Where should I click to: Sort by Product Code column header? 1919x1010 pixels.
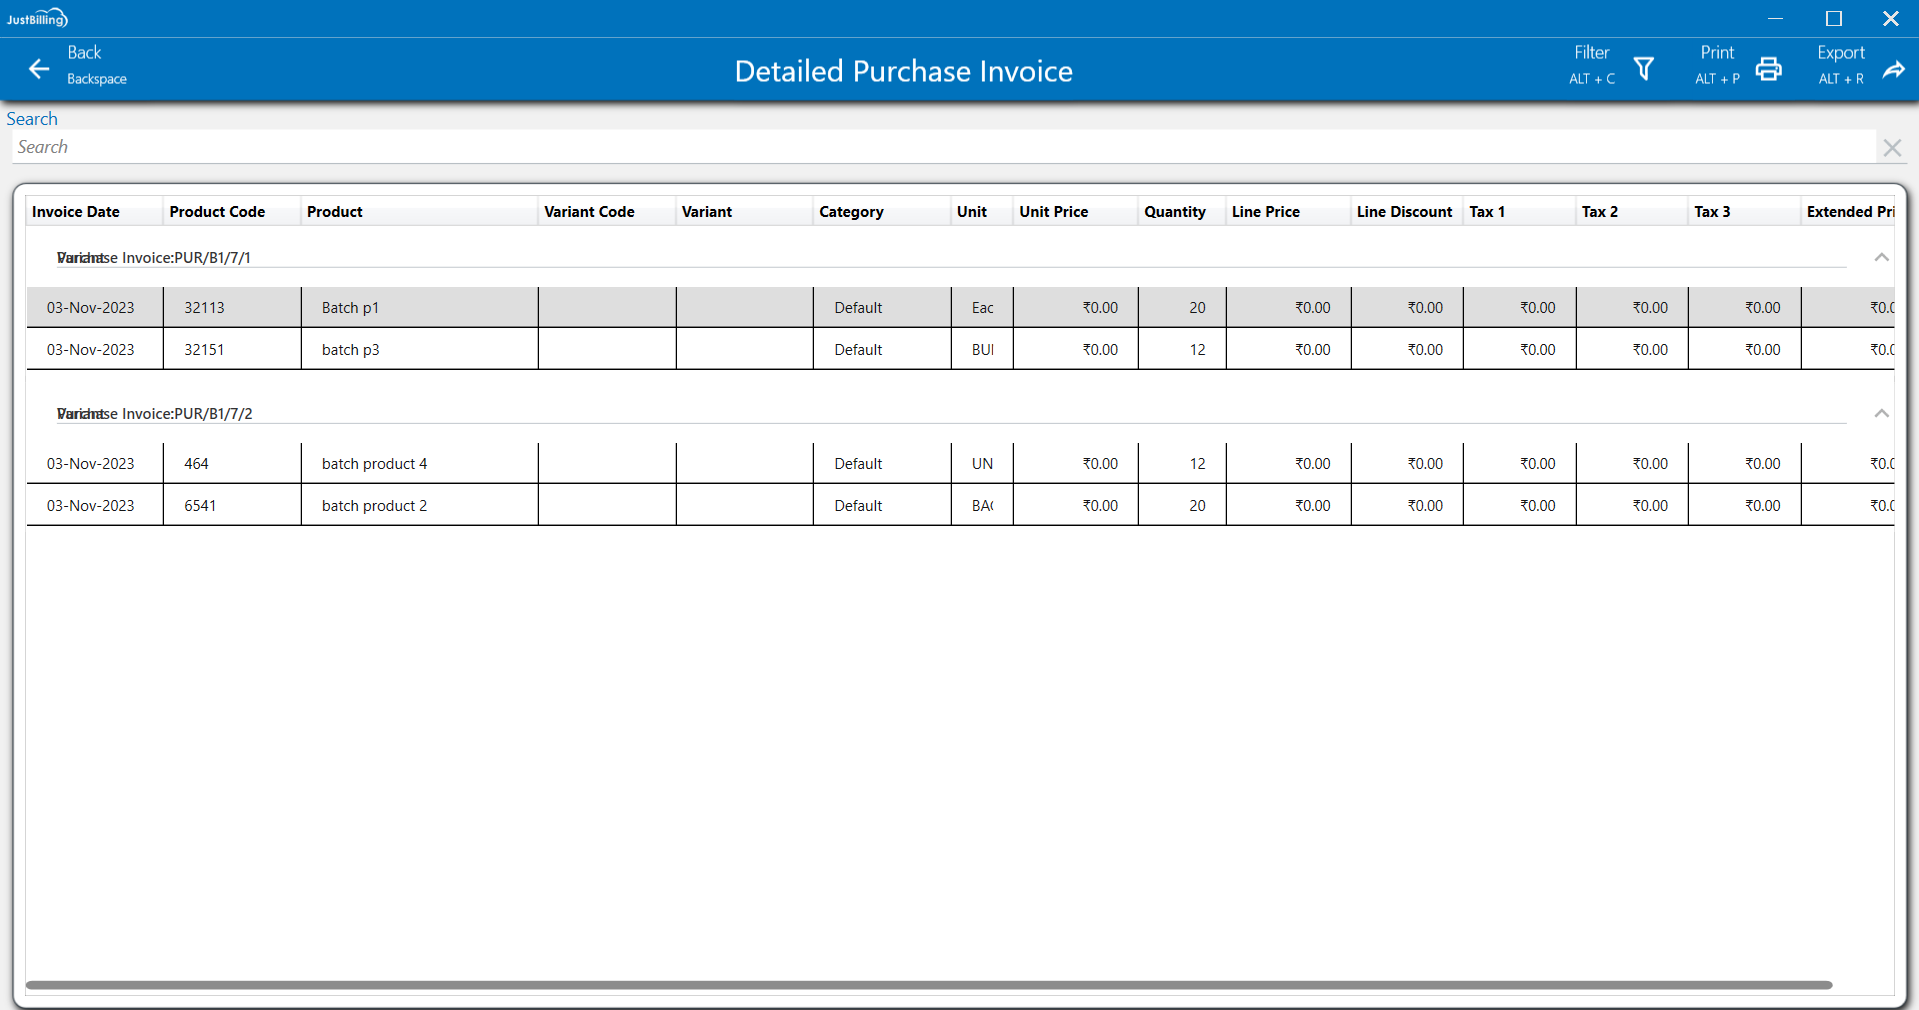click(217, 212)
